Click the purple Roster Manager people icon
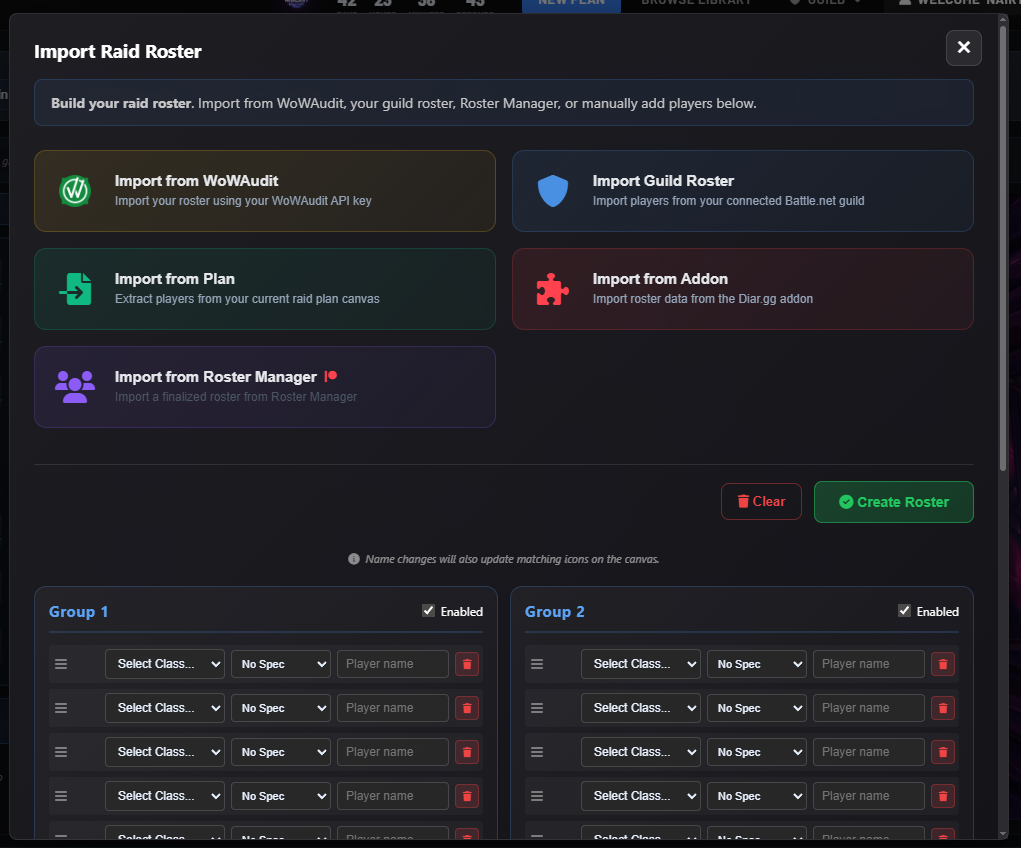The width and height of the screenshot is (1021, 848). [x=75, y=387]
